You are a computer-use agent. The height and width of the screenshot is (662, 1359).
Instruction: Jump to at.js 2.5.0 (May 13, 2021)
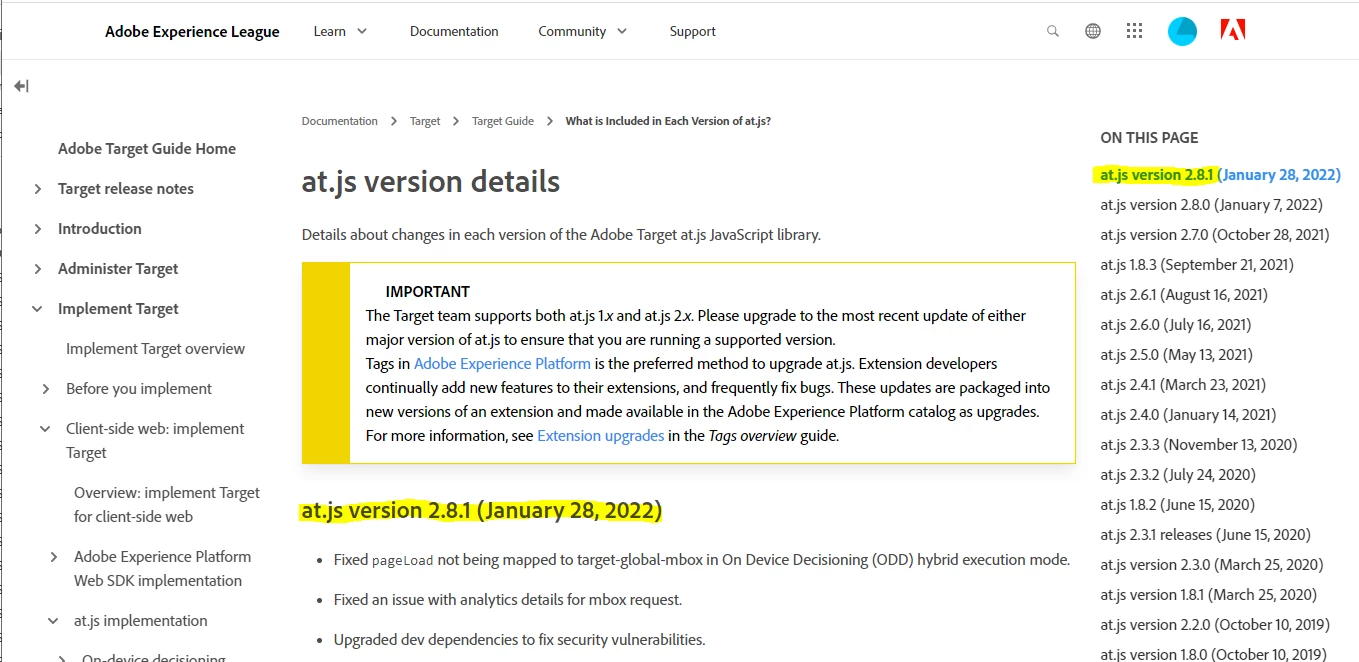point(1176,355)
